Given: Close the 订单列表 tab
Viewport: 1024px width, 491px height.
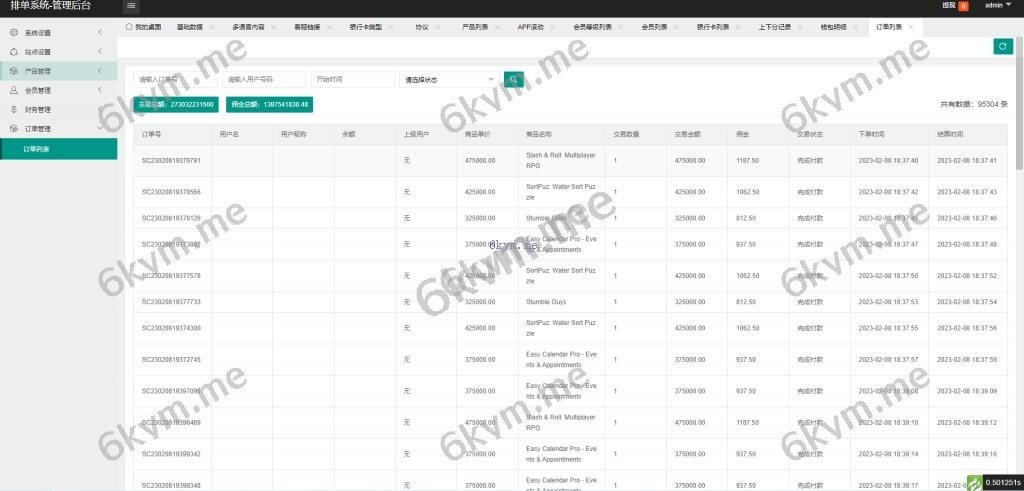Looking at the screenshot, I should 911,26.
